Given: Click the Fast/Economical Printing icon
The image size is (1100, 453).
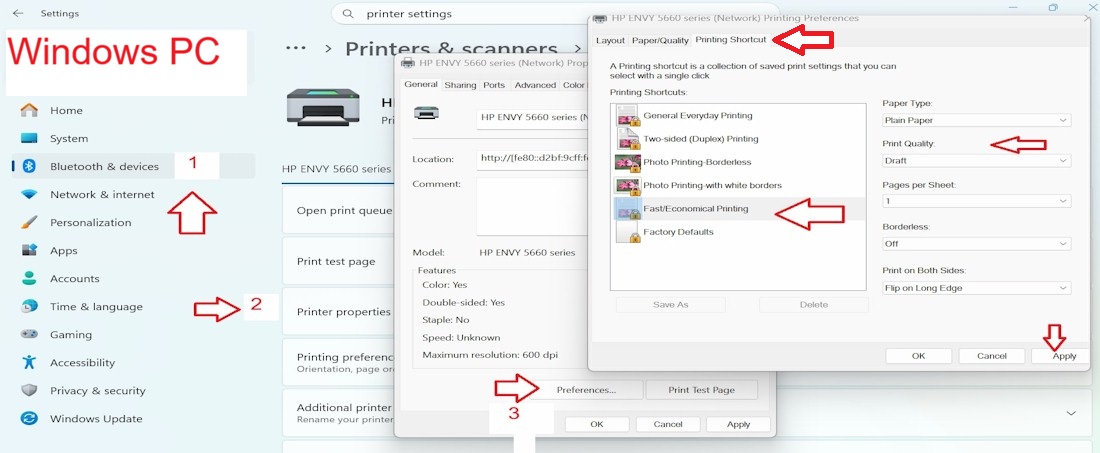Looking at the screenshot, I should click(x=626, y=208).
